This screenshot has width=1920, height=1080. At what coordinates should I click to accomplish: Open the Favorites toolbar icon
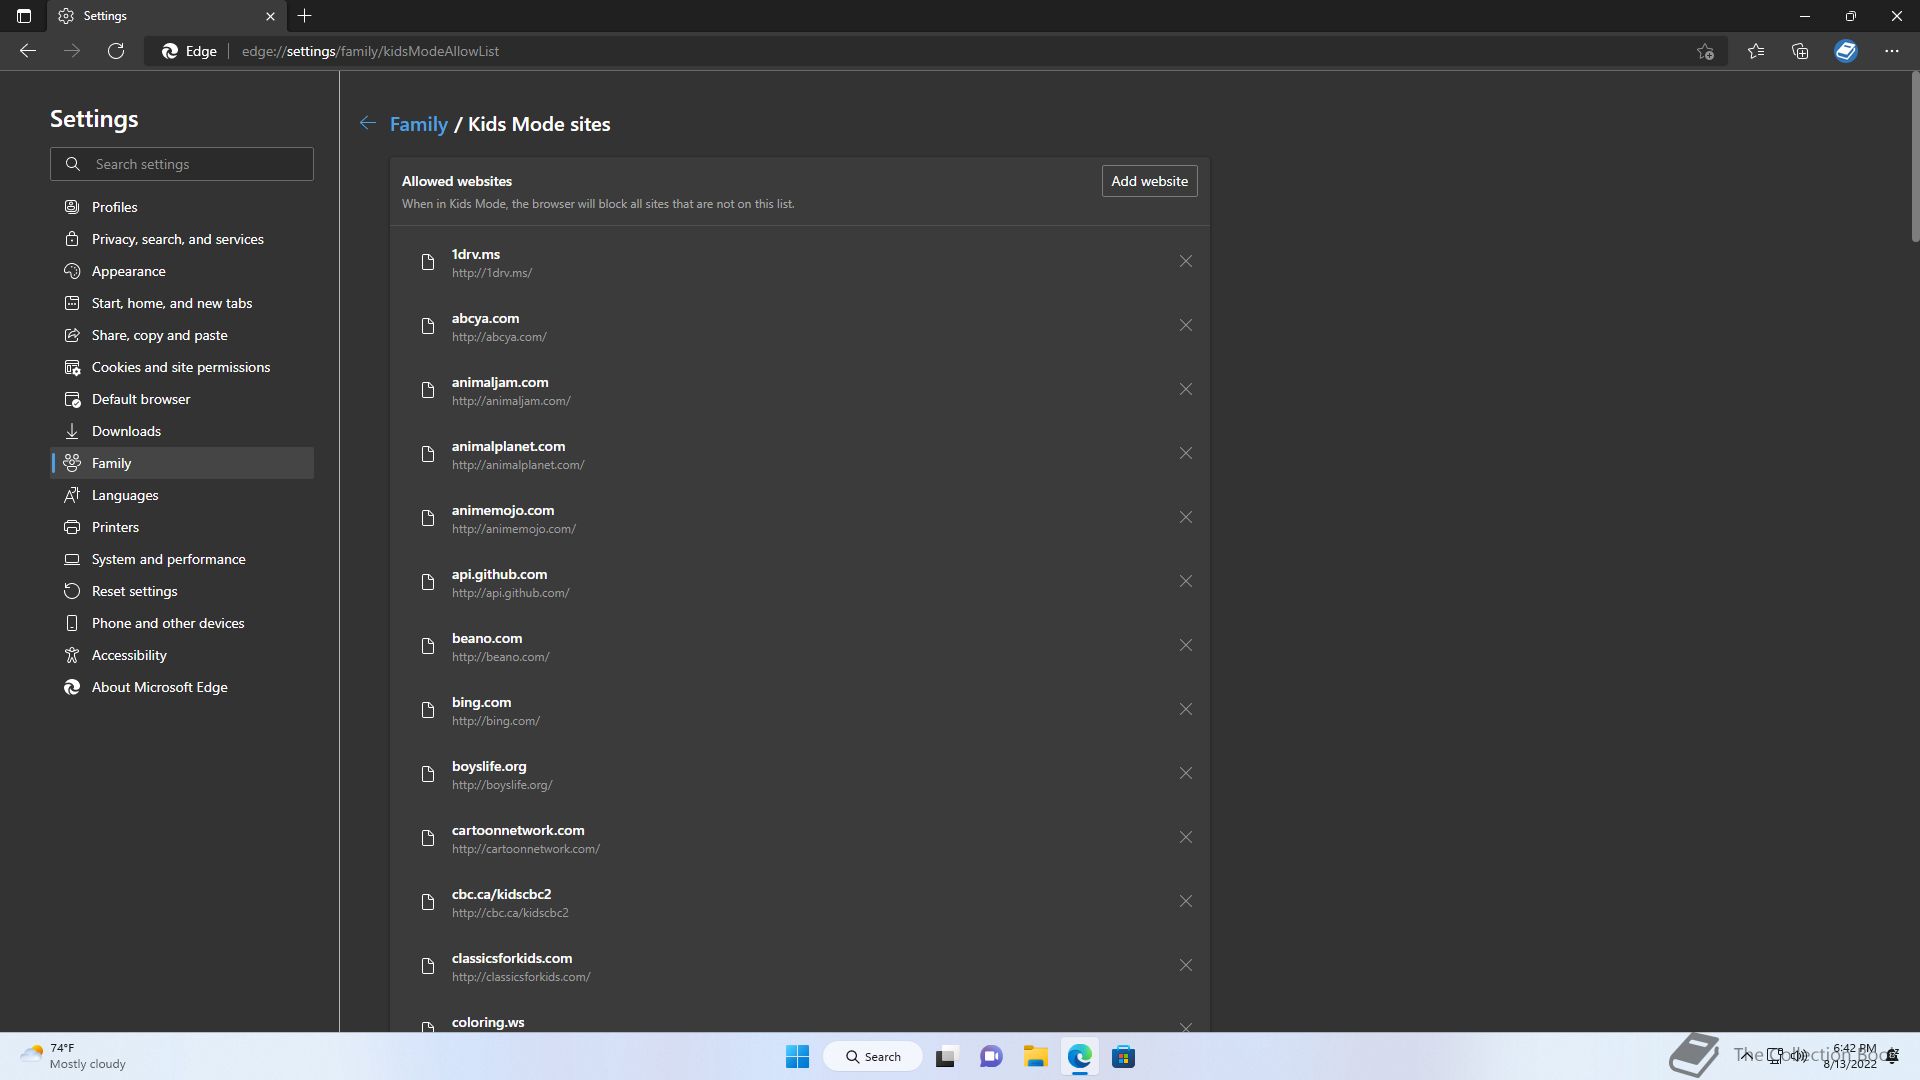tap(1756, 51)
